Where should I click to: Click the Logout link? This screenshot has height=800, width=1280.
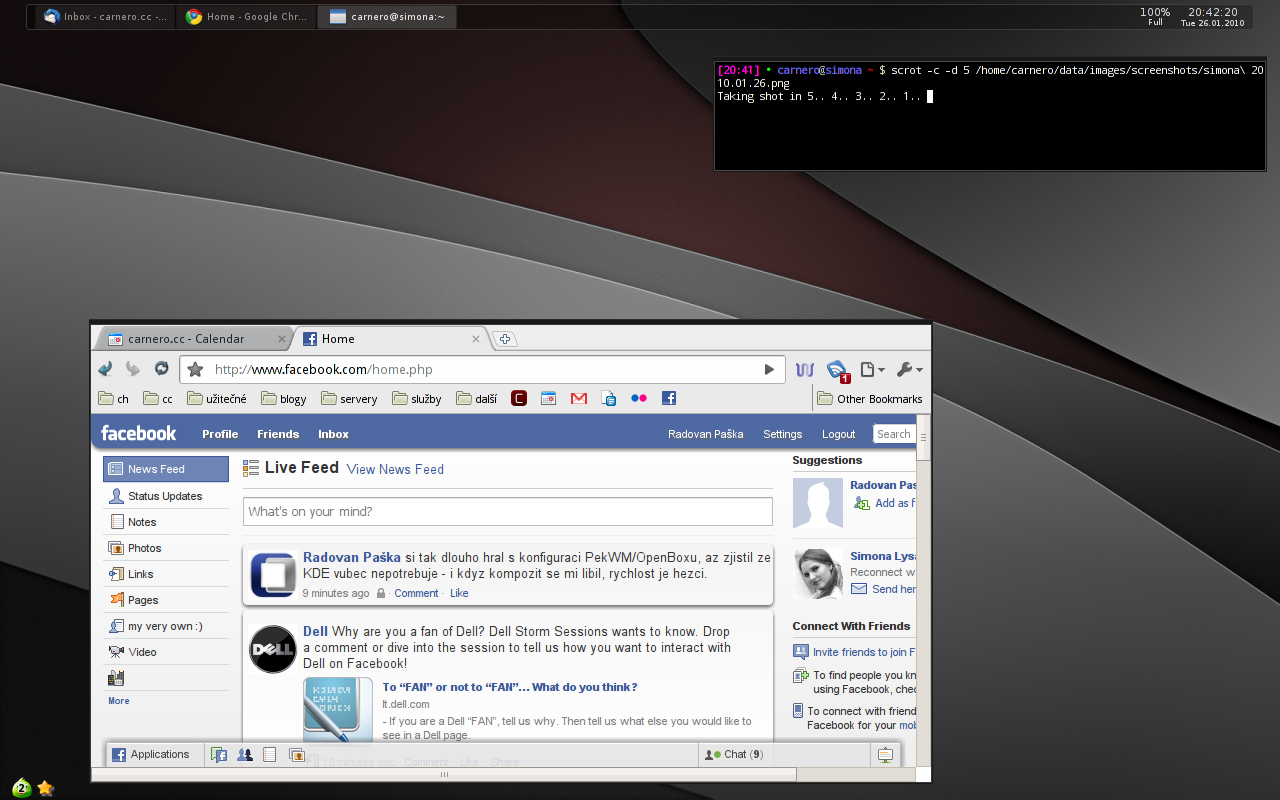[839, 434]
